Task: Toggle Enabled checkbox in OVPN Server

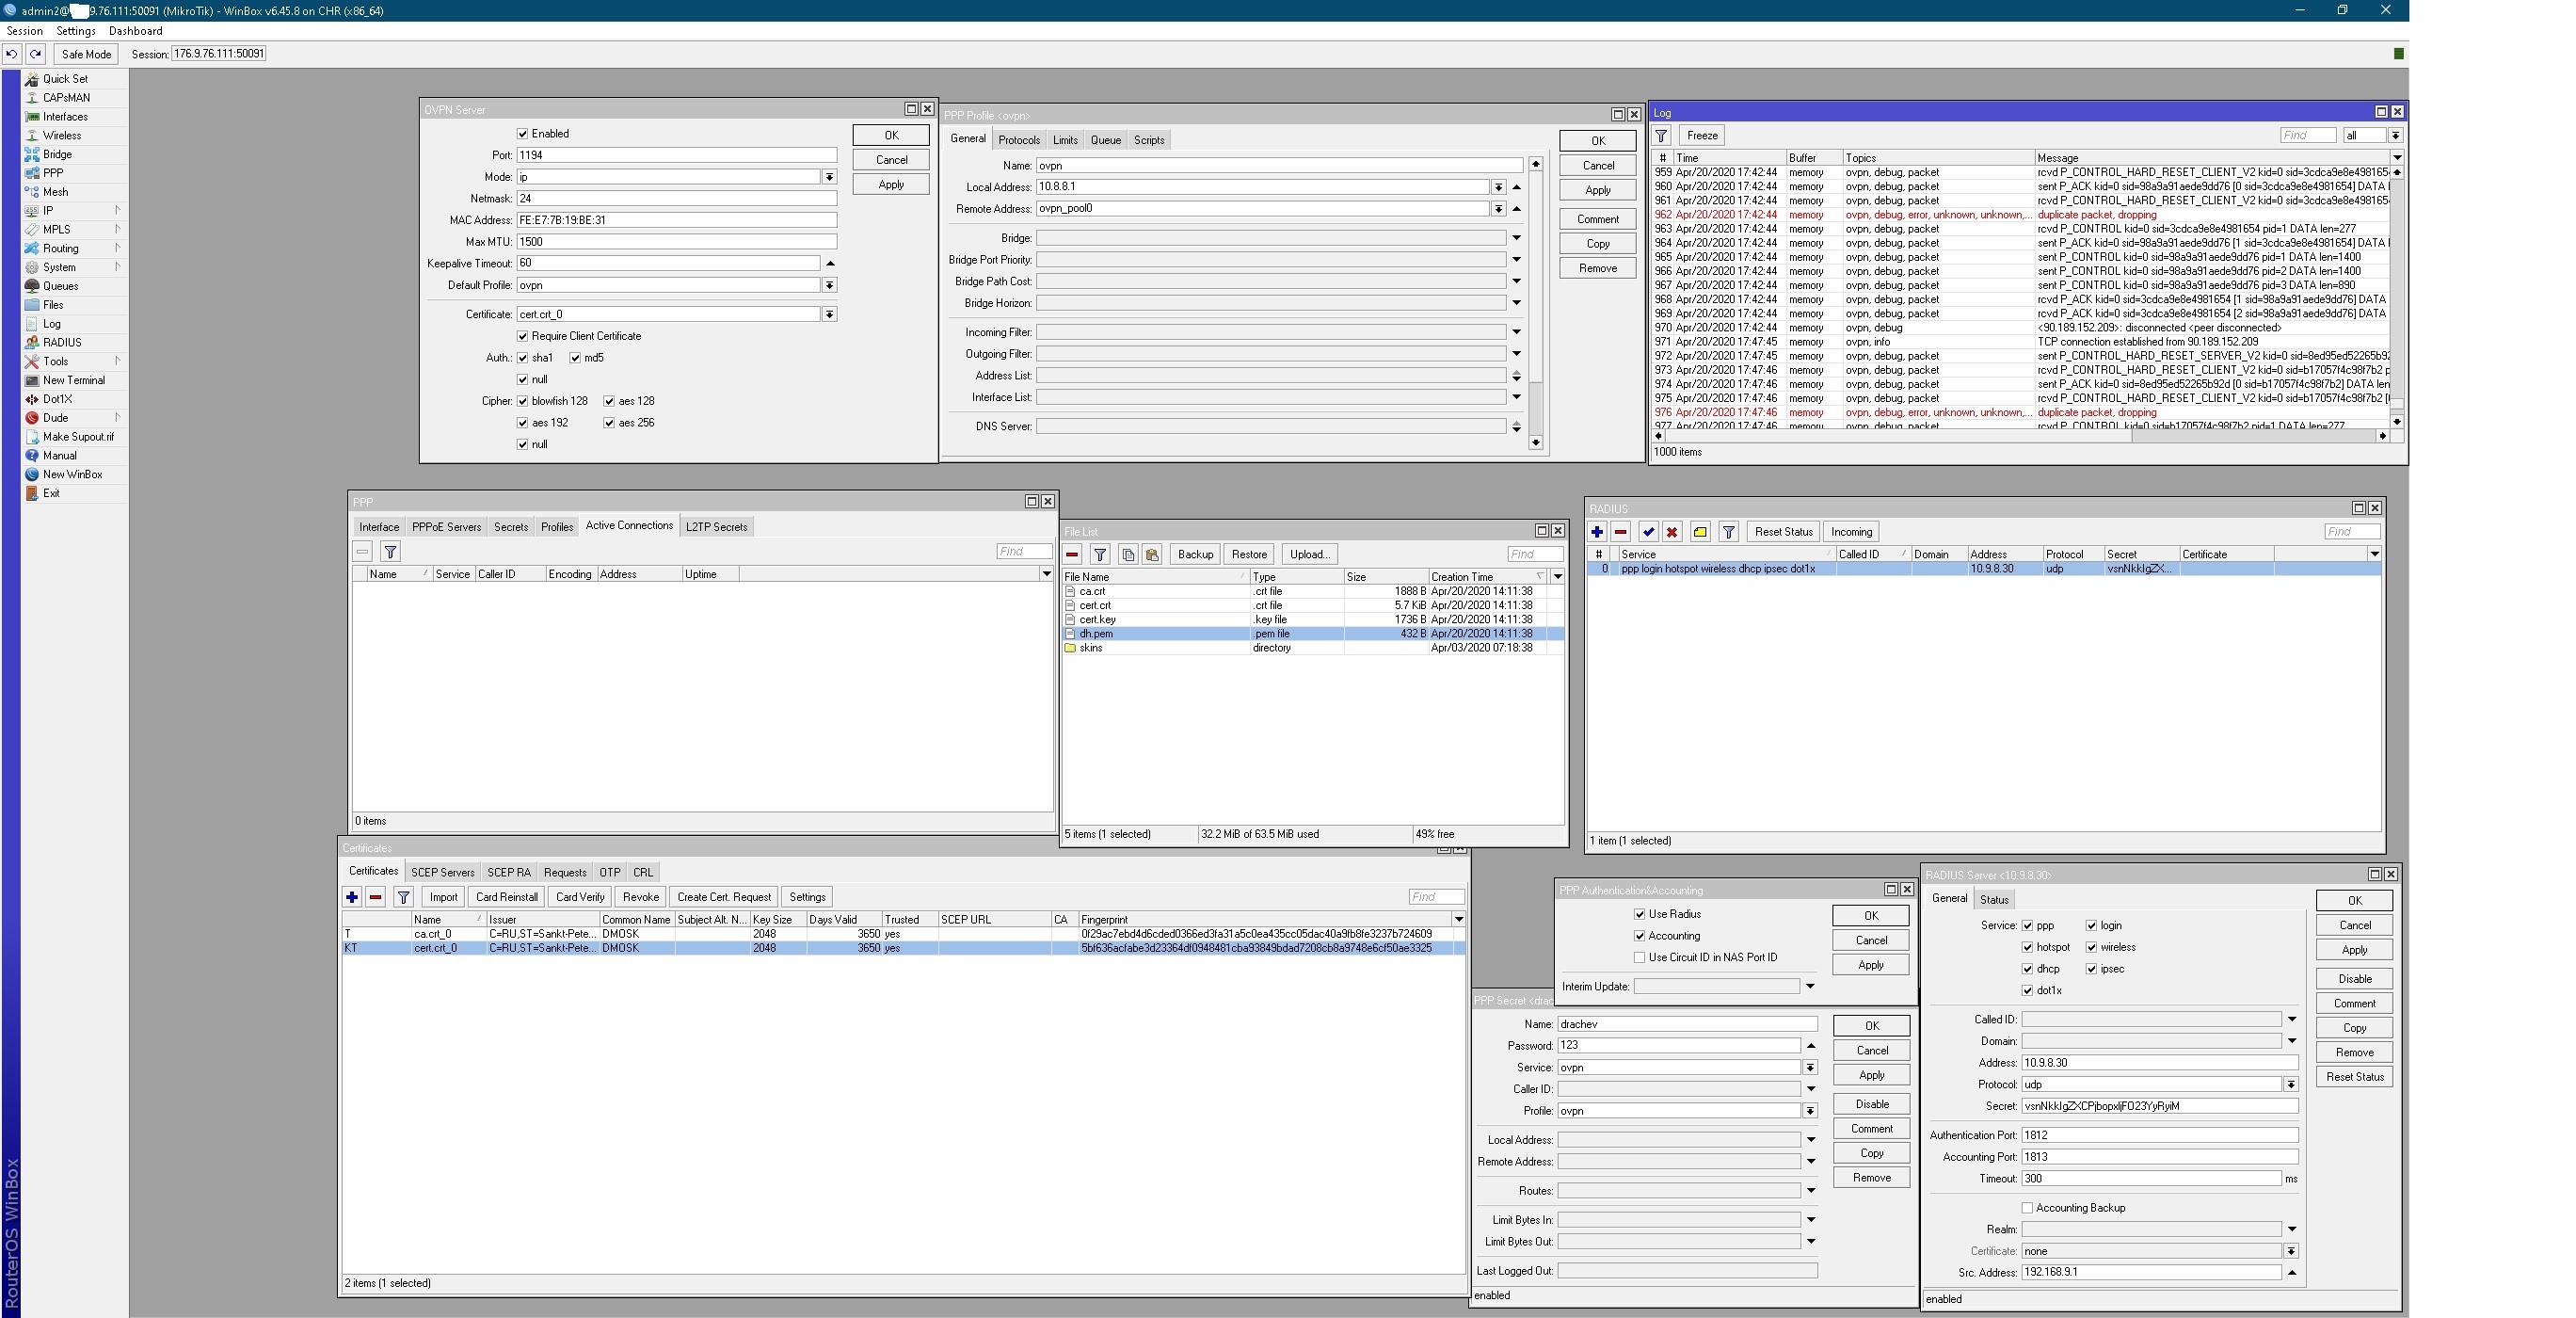Action: coord(522,134)
